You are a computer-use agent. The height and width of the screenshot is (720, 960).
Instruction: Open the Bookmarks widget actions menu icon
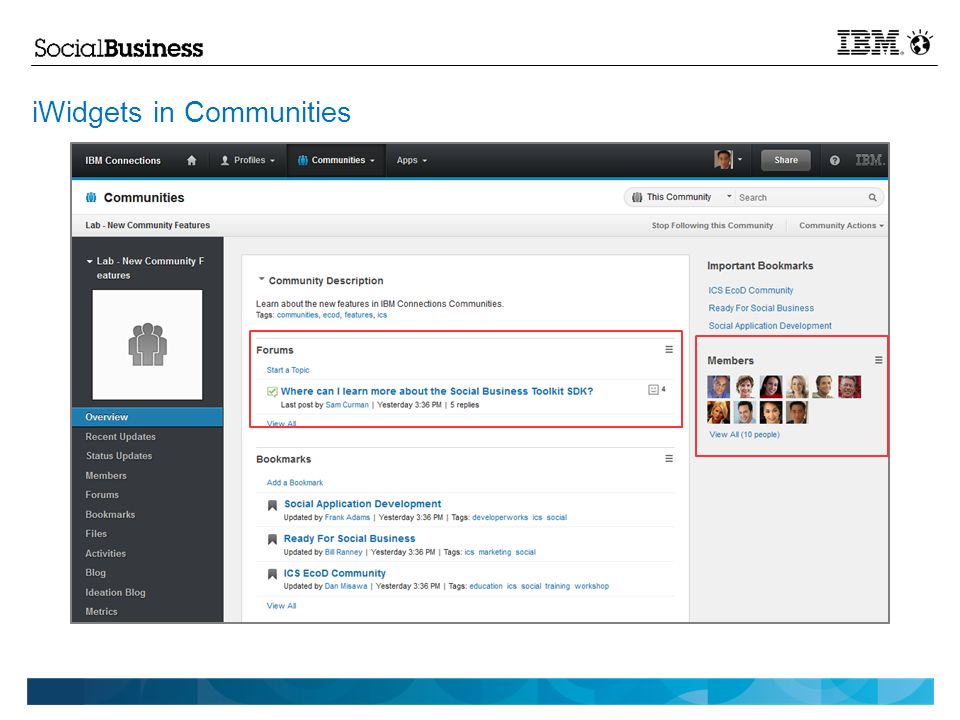pos(669,459)
